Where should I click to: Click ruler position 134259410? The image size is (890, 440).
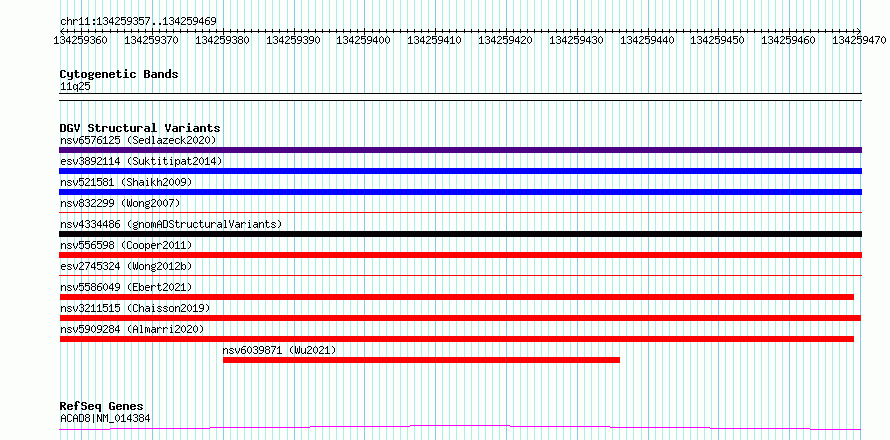(435, 40)
